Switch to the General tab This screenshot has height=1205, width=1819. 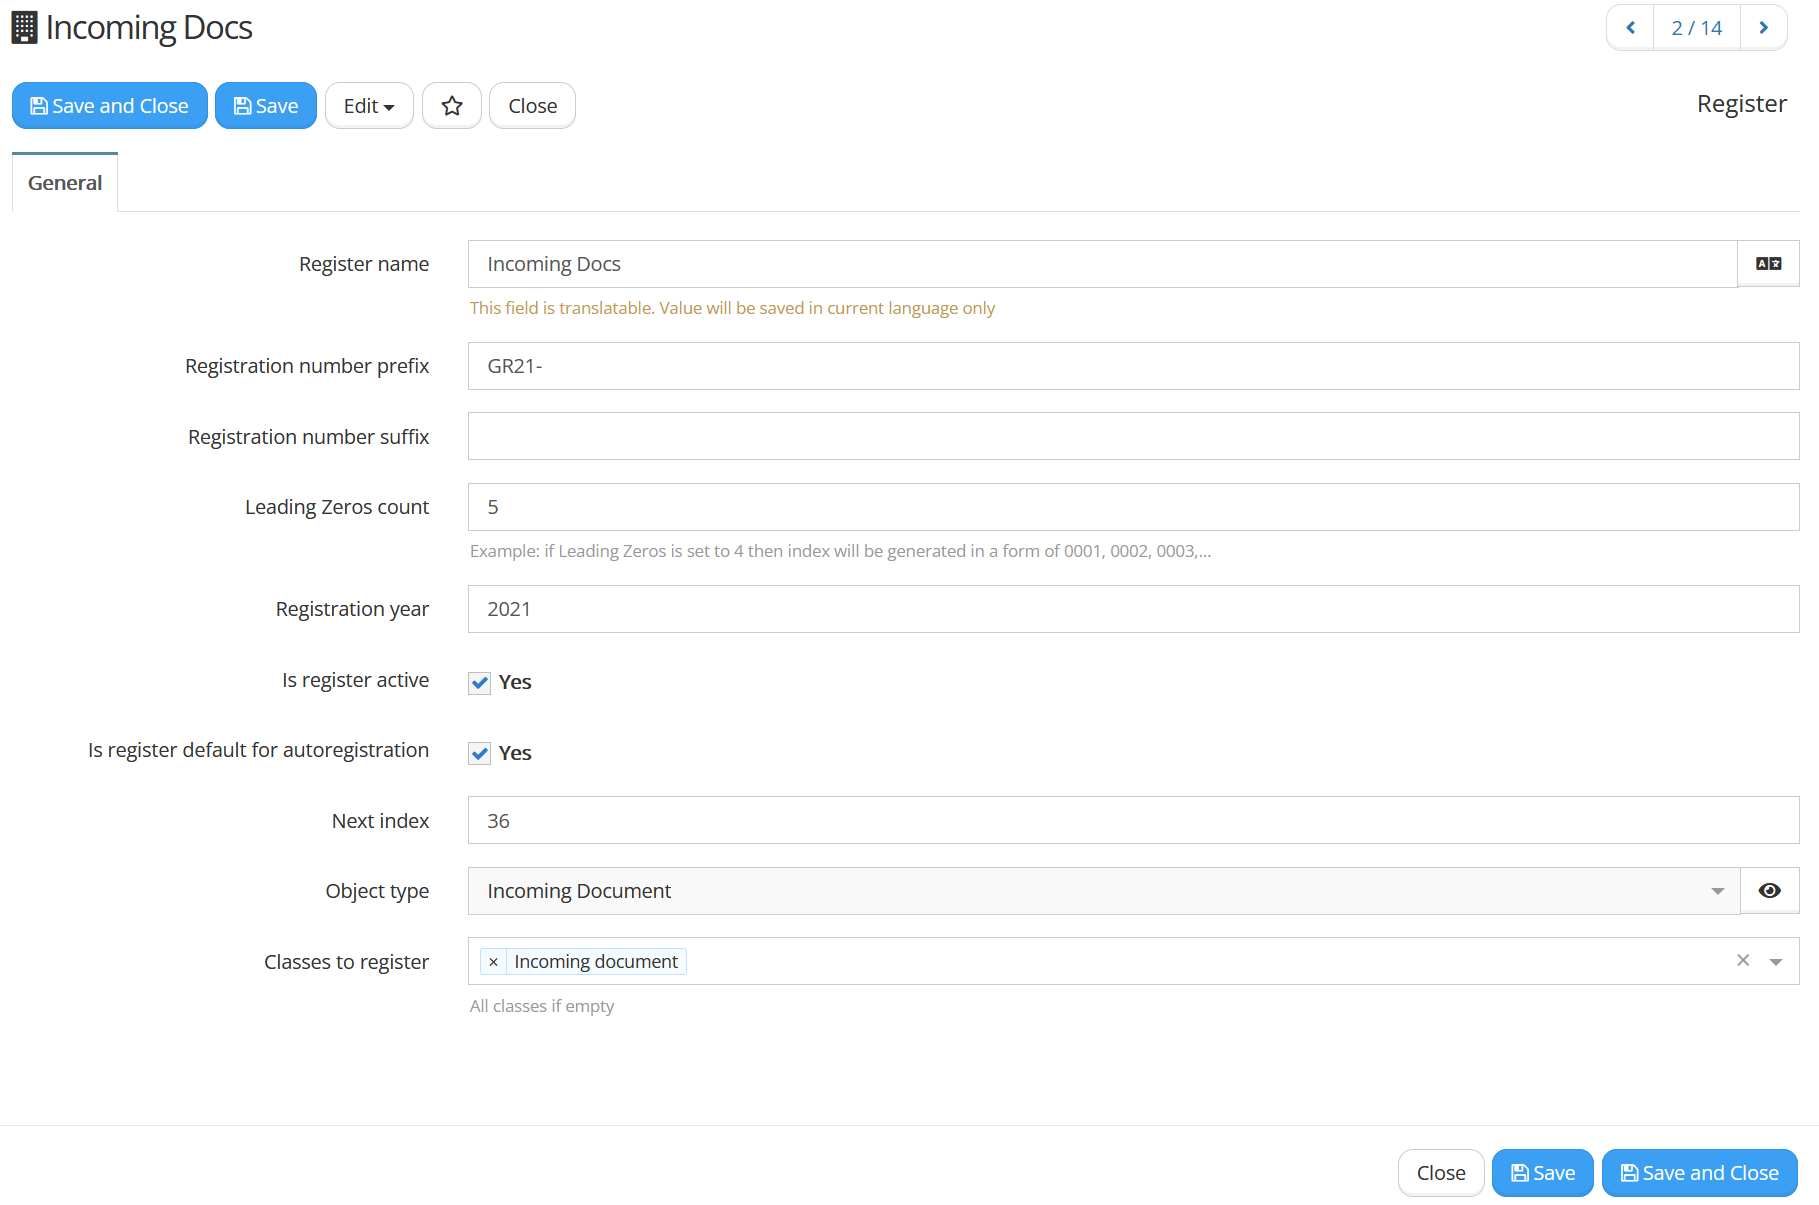[64, 182]
